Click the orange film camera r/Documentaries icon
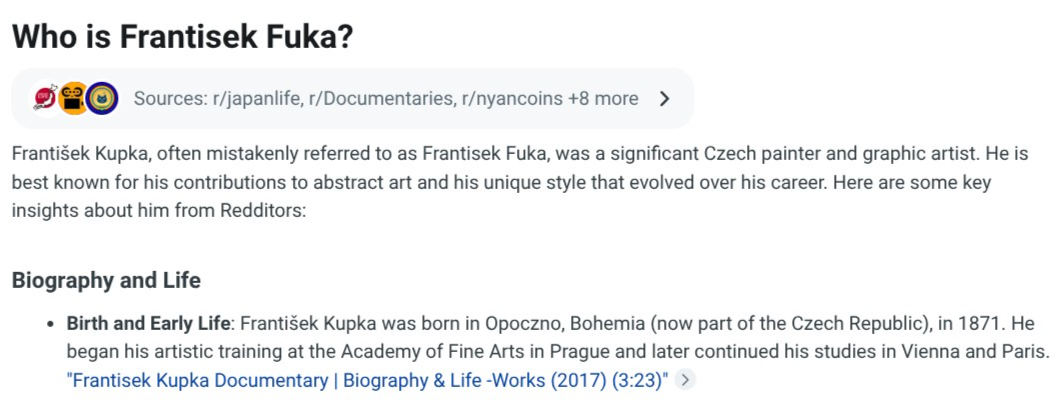Viewport: 1056px width, 402px height. (73, 98)
